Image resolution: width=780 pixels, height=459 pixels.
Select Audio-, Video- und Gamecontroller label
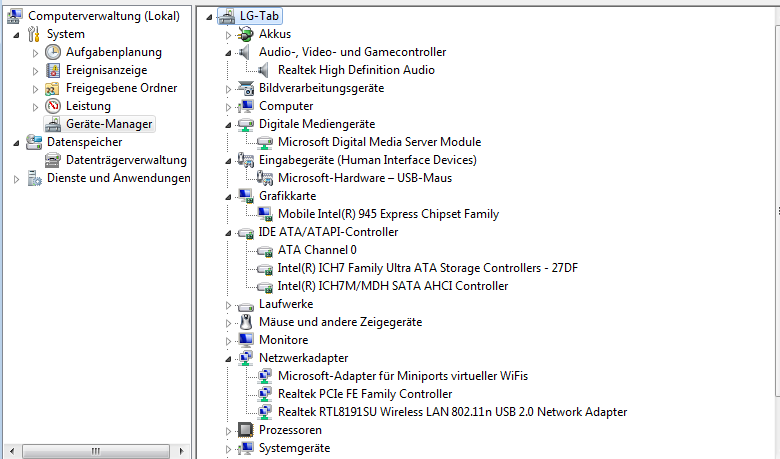coord(353,52)
